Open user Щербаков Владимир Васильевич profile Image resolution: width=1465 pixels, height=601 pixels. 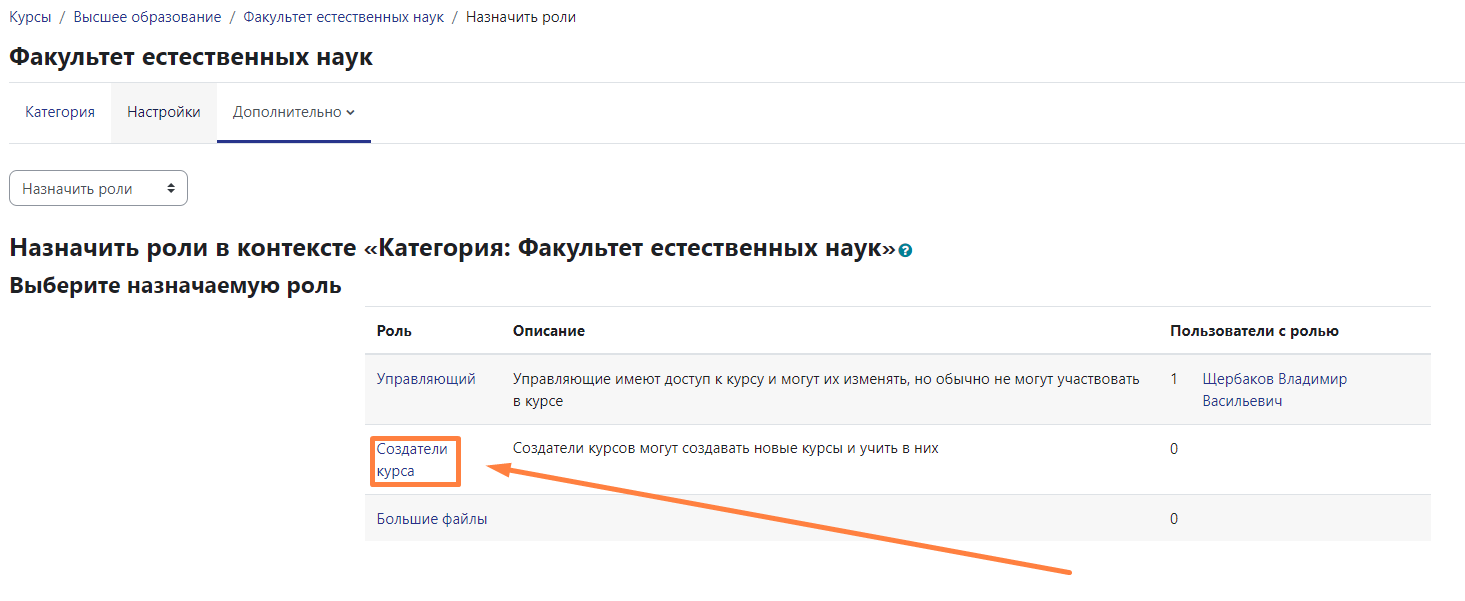point(1273,390)
